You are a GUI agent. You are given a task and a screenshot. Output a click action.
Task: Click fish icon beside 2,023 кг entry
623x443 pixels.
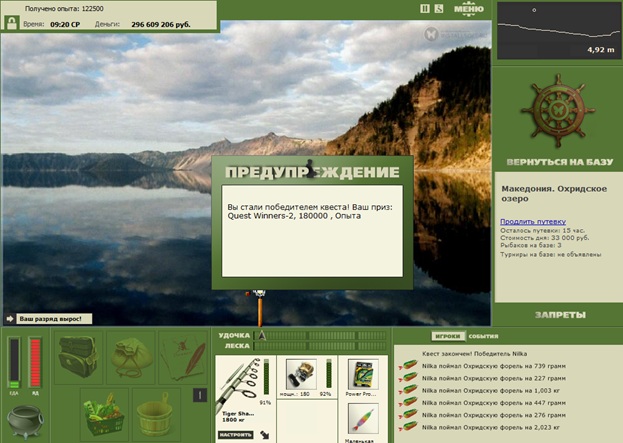point(408,426)
